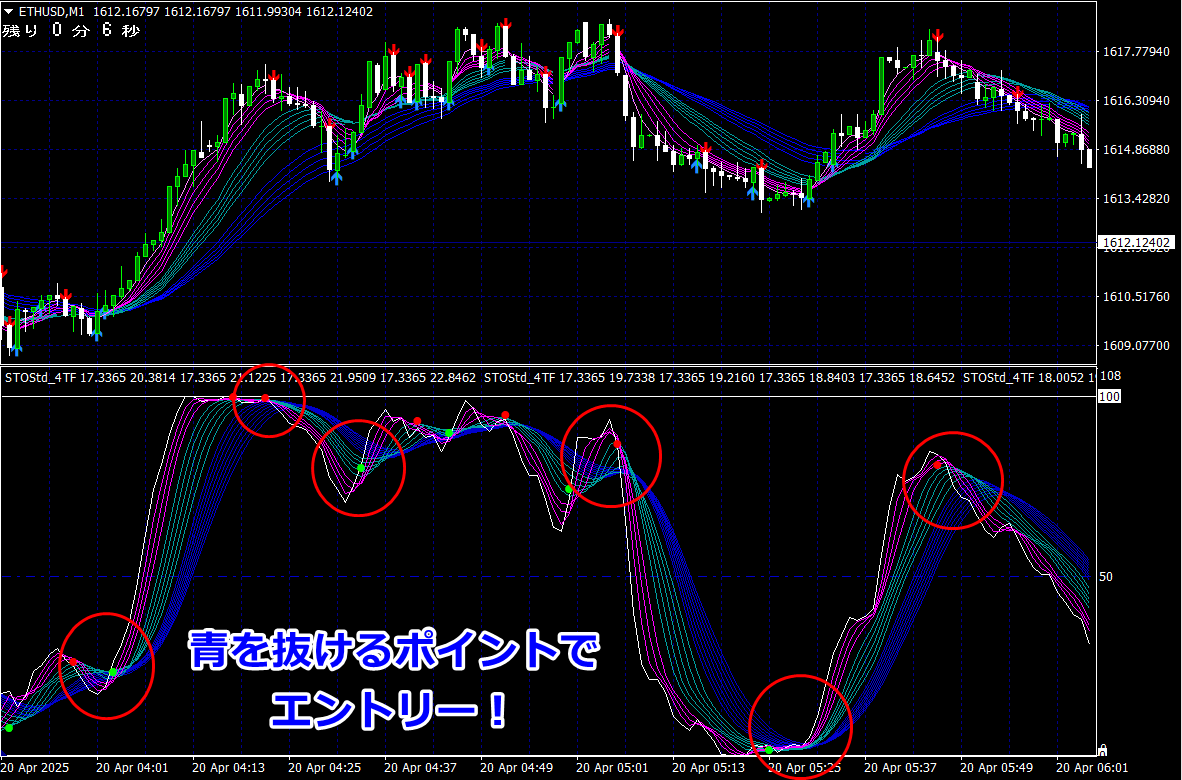Click the 20 Apr 05:13 time label
1182x780 pixels.
pyautogui.click(x=708, y=769)
